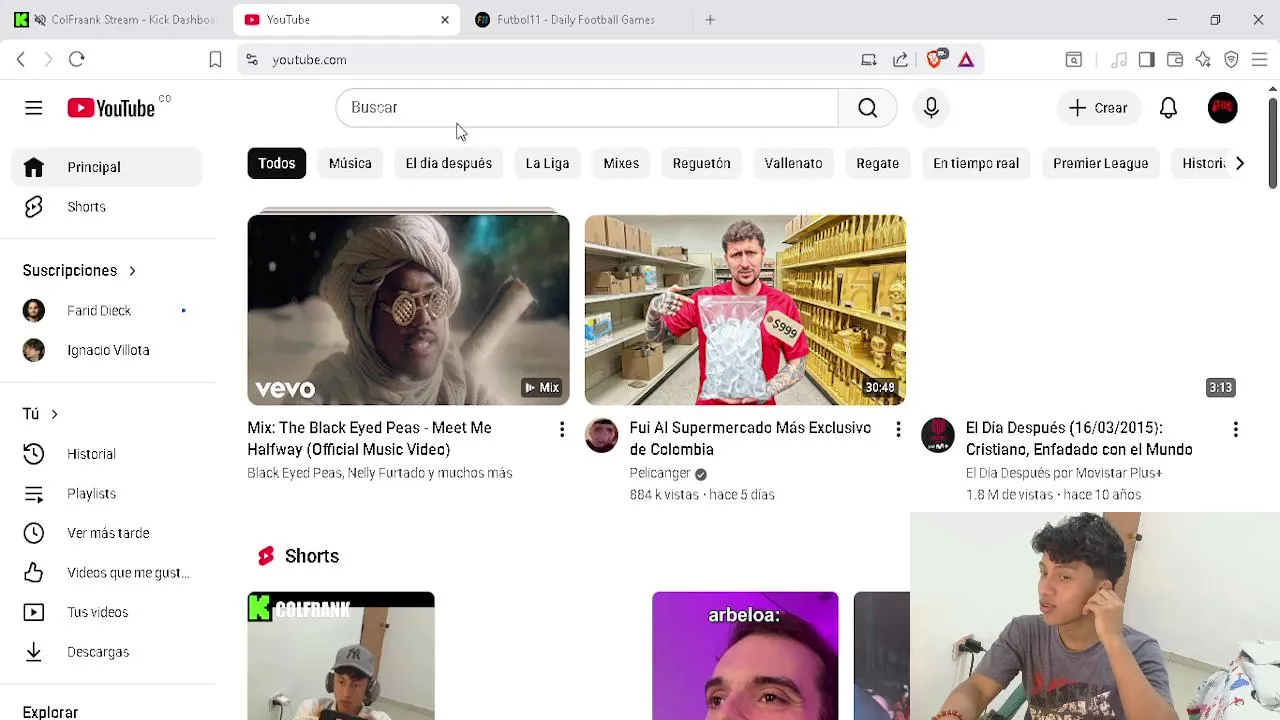Viewport: 1280px width, 720px height.
Task: Open the YouTube guide hamburger menu
Action: point(33,108)
